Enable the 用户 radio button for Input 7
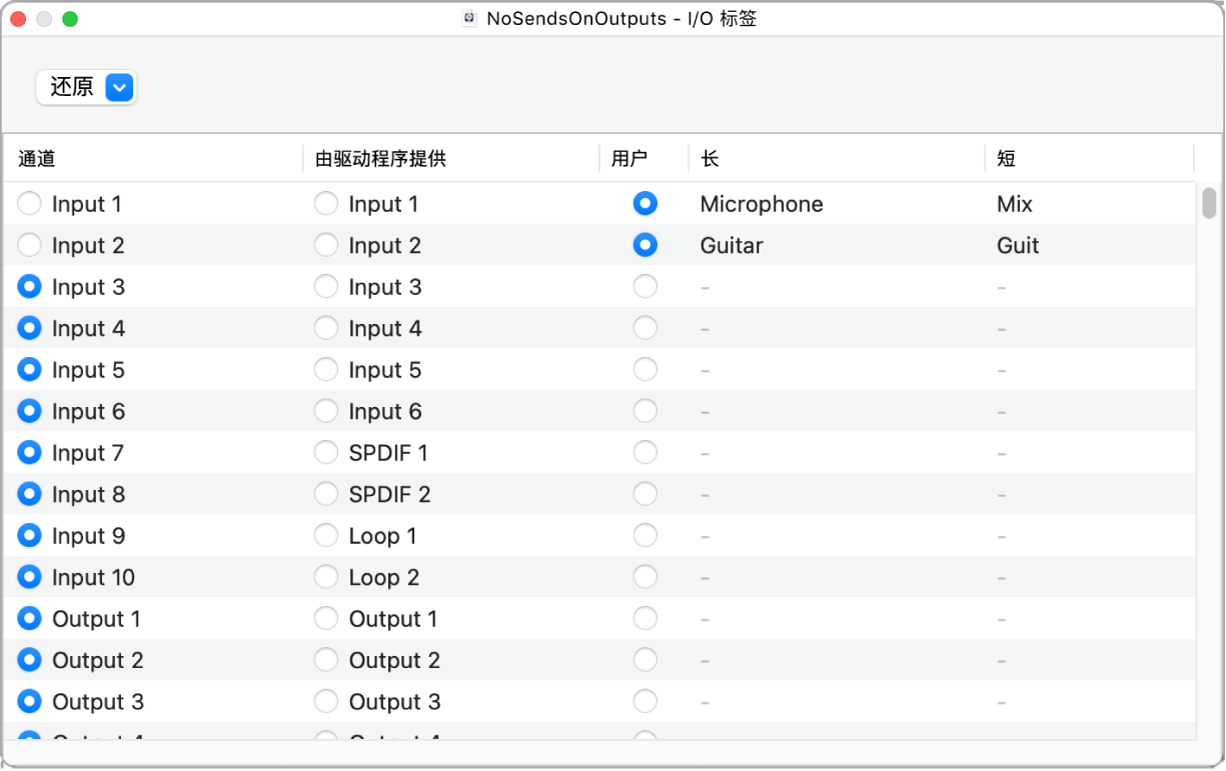Viewport: 1226px width, 771px height. click(x=645, y=452)
